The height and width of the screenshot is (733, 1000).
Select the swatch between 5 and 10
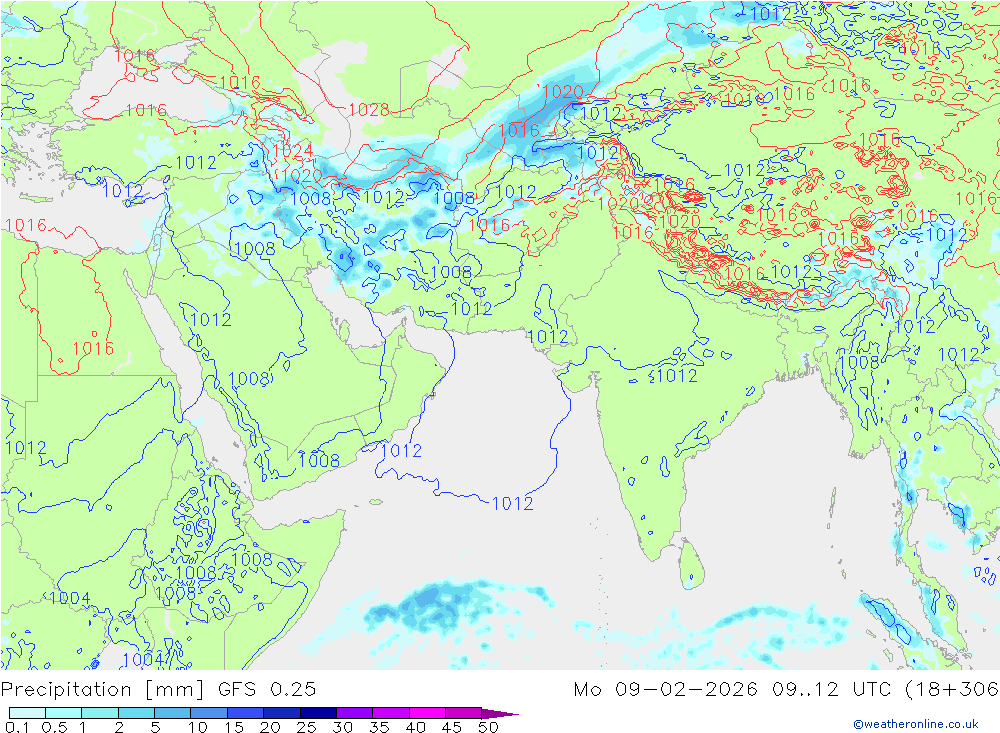[173, 713]
